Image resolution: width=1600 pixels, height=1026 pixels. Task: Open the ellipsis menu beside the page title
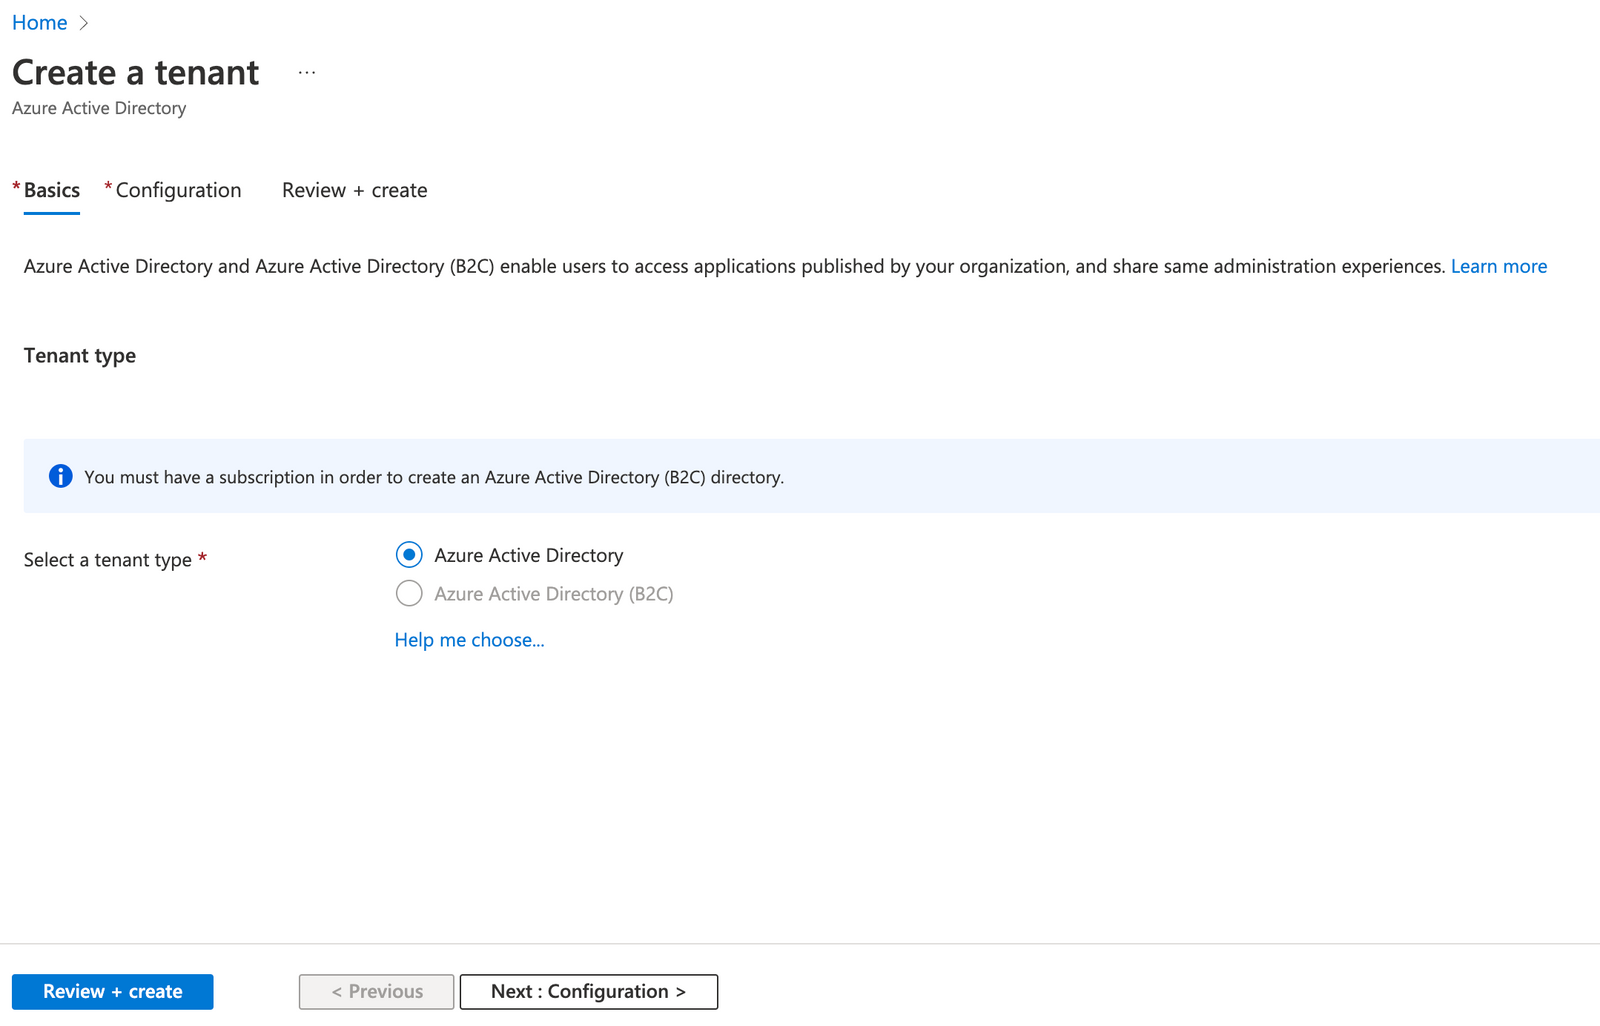(x=306, y=70)
